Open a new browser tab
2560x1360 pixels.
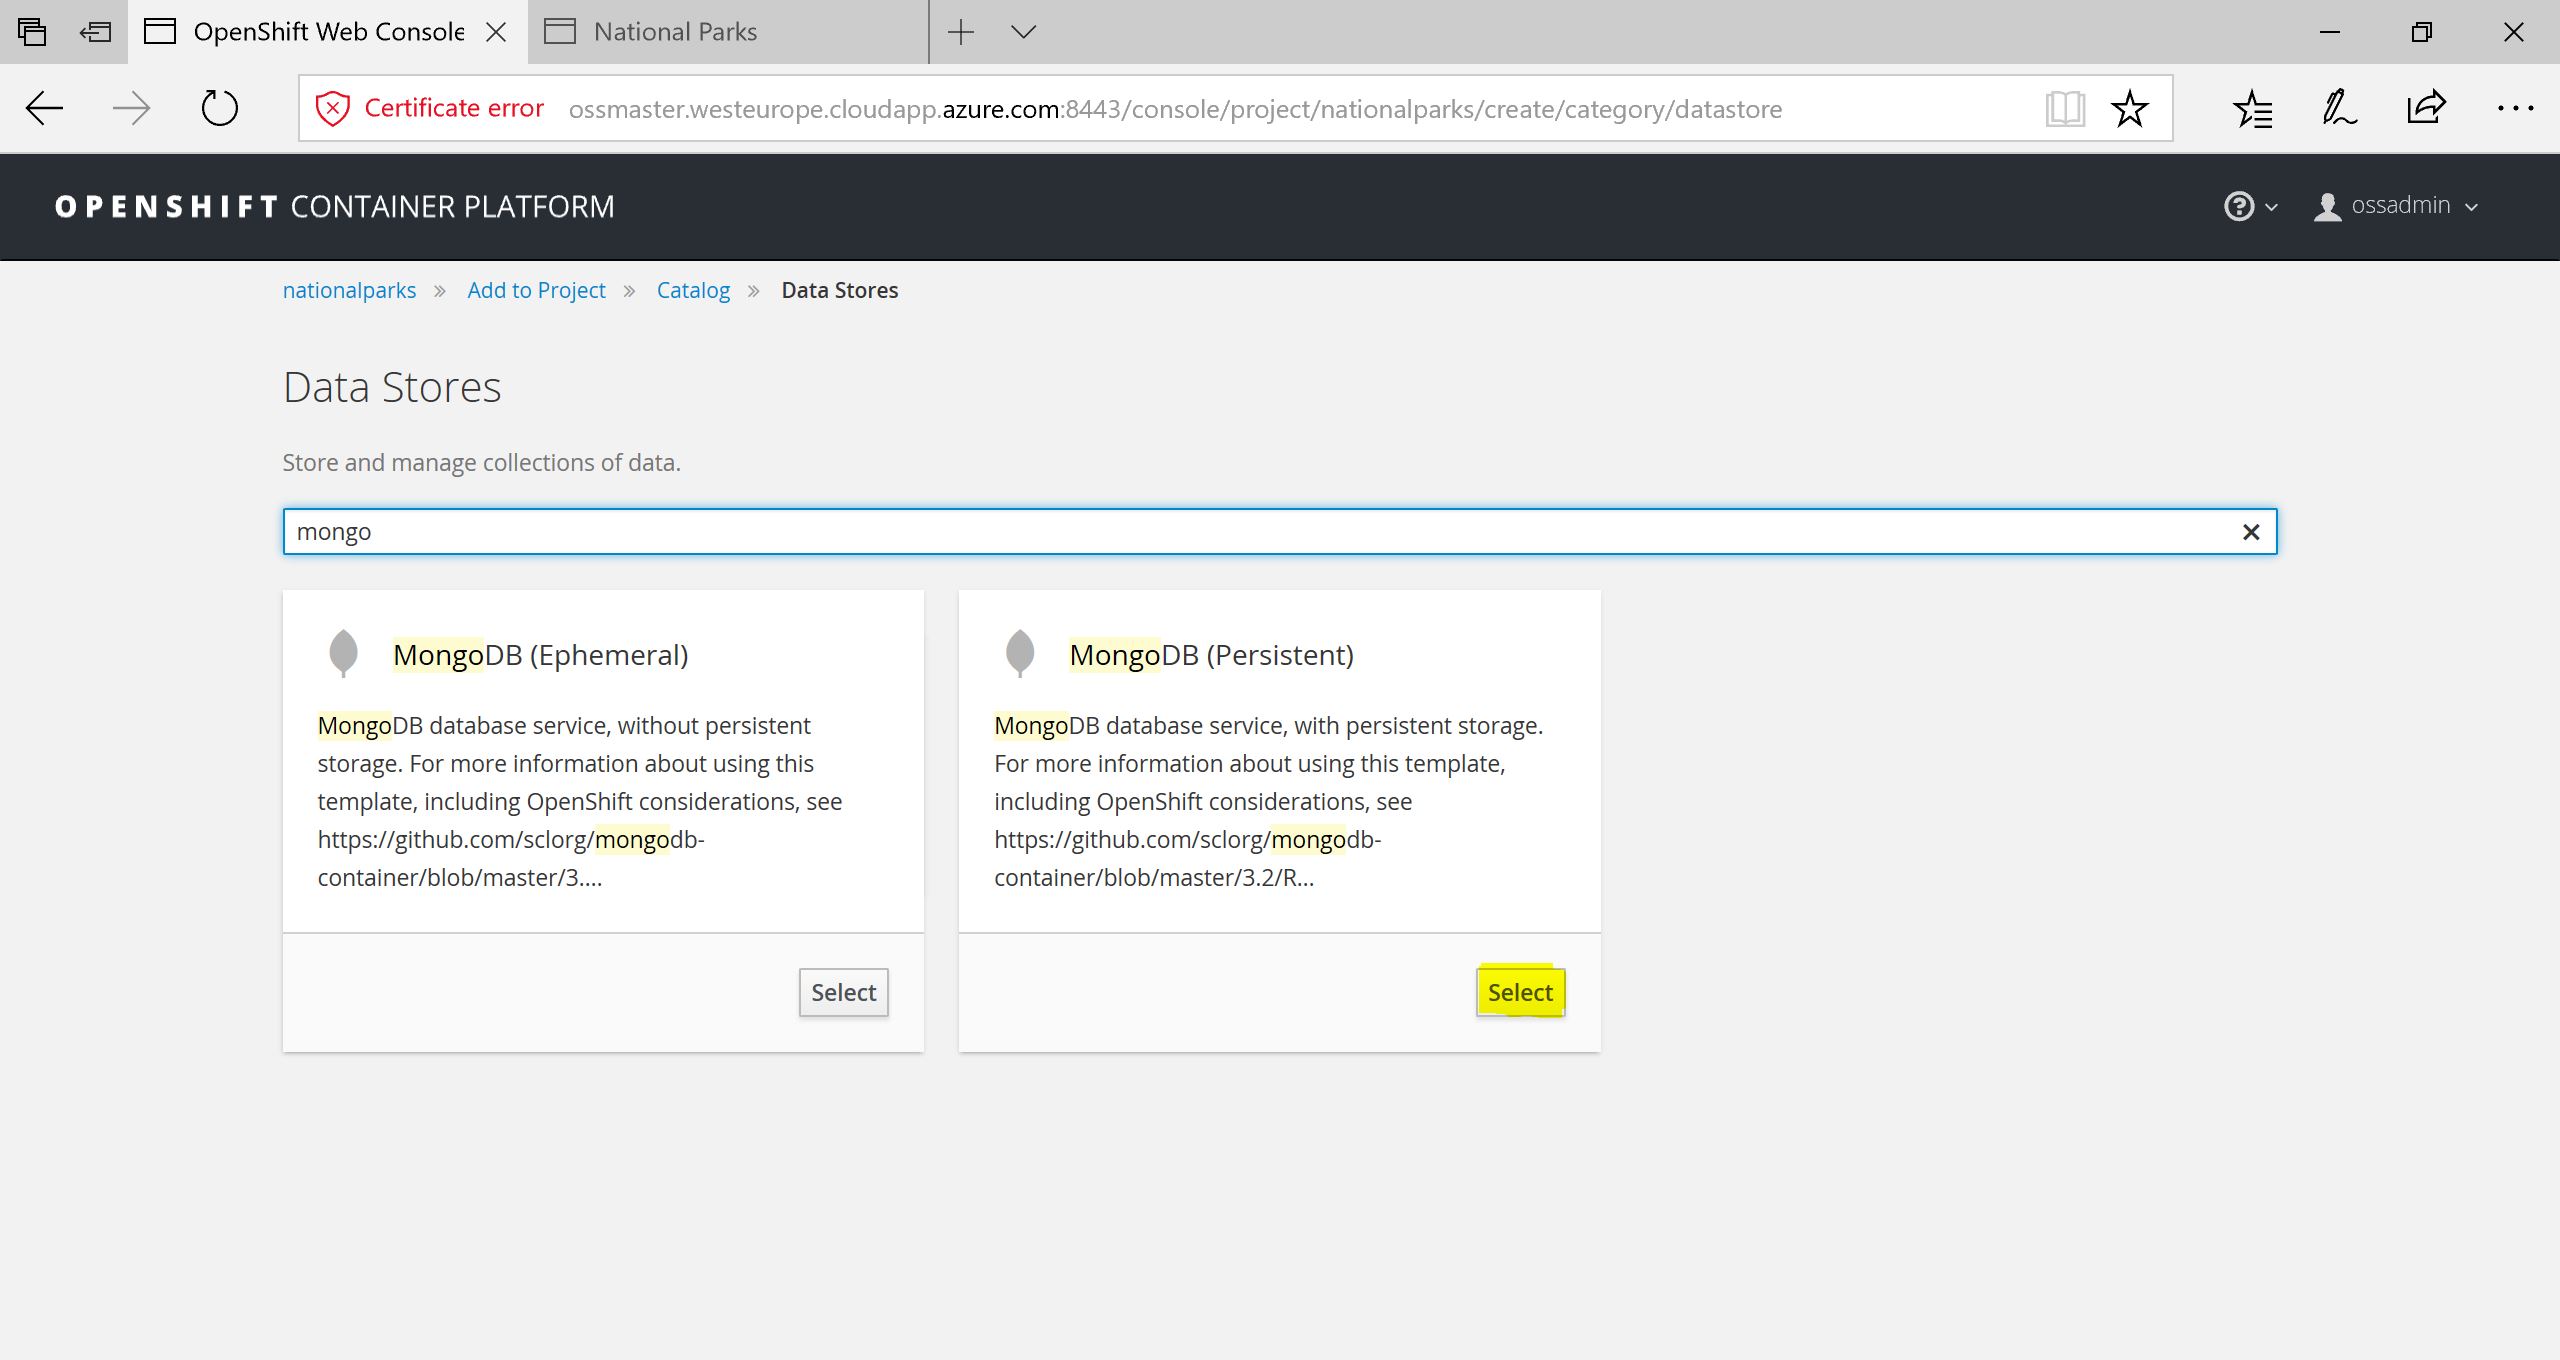960,32
